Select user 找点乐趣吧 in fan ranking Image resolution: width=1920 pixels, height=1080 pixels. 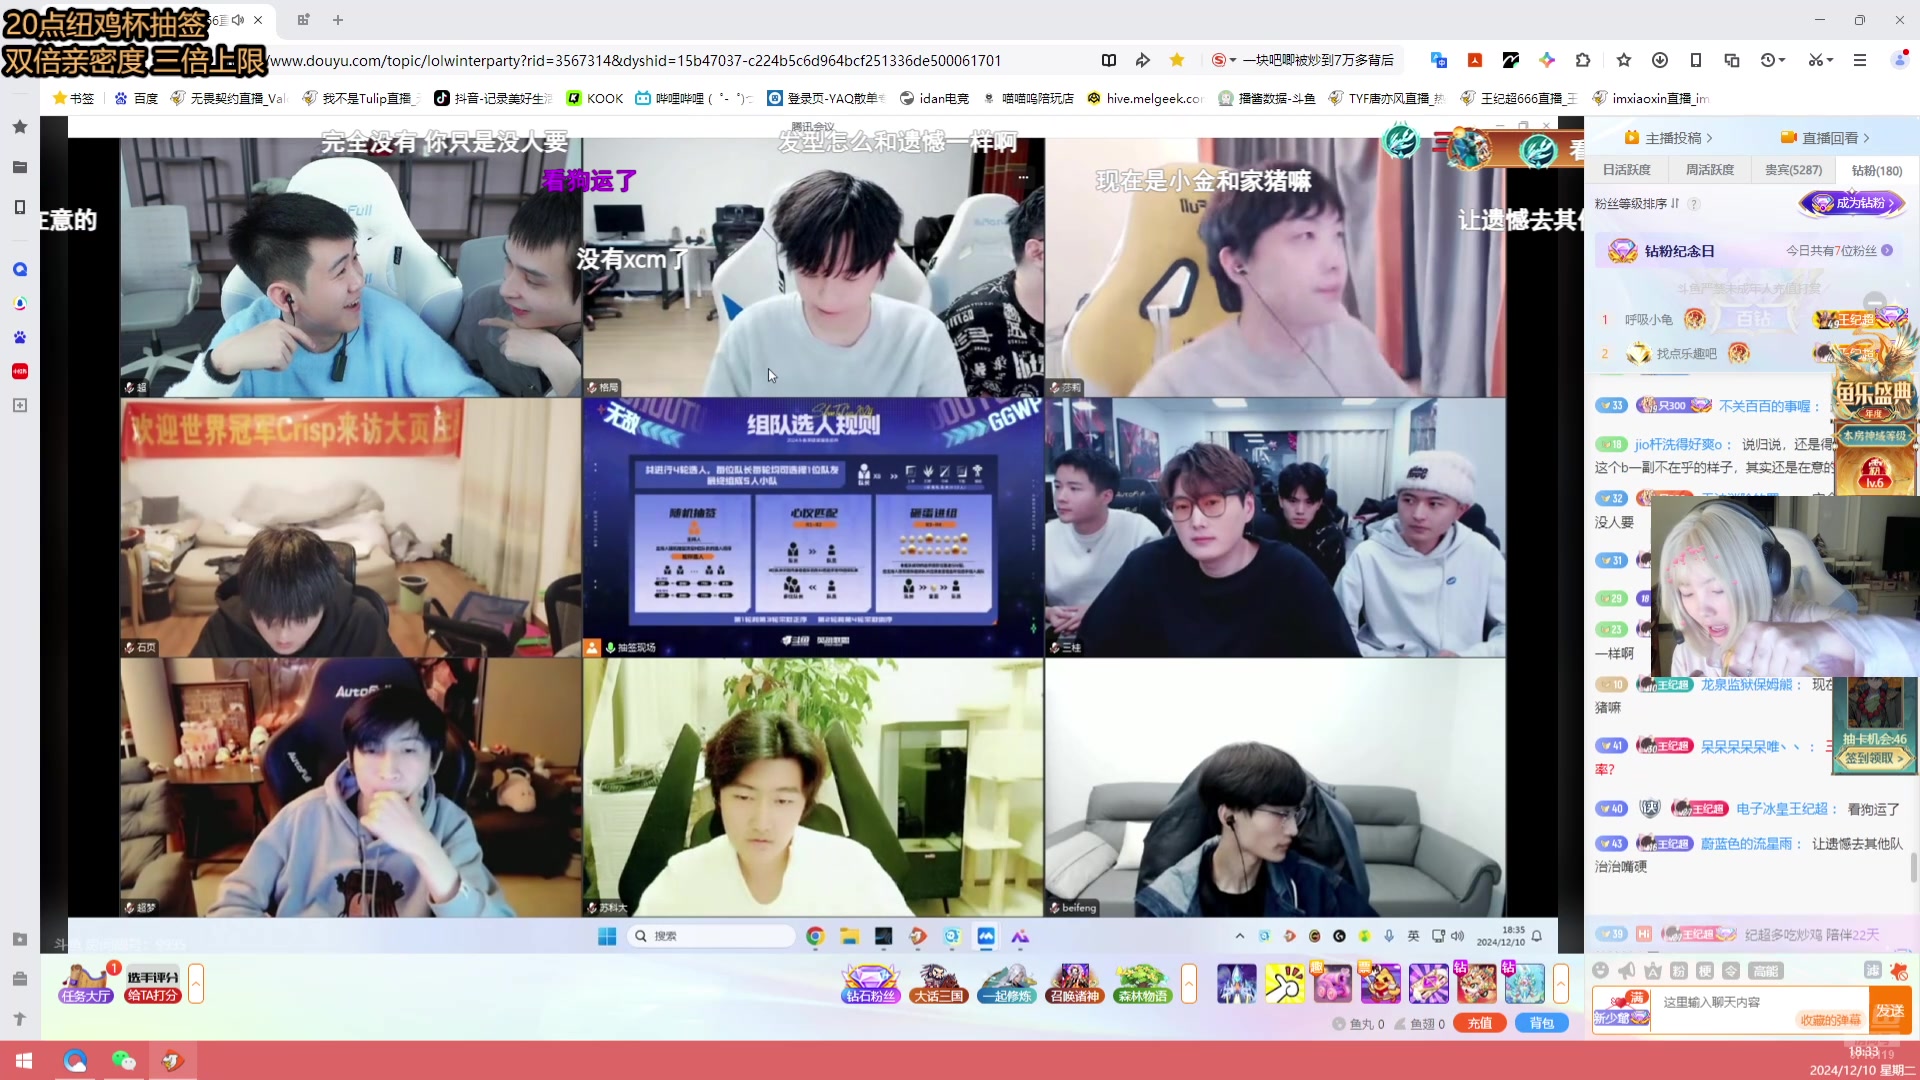click(x=1686, y=354)
